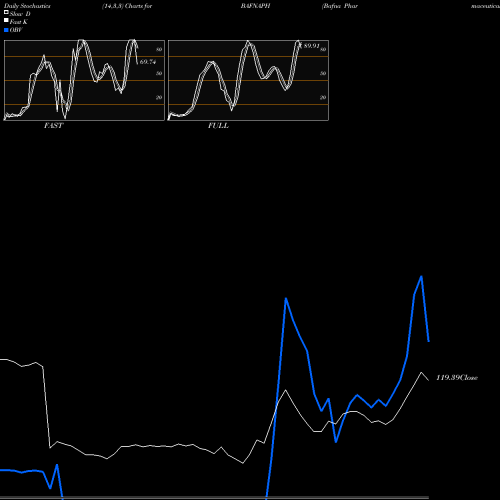Viewport: 500px width, 500px height.
Task: Click the Fast K legend swatch
Action: 6,21
